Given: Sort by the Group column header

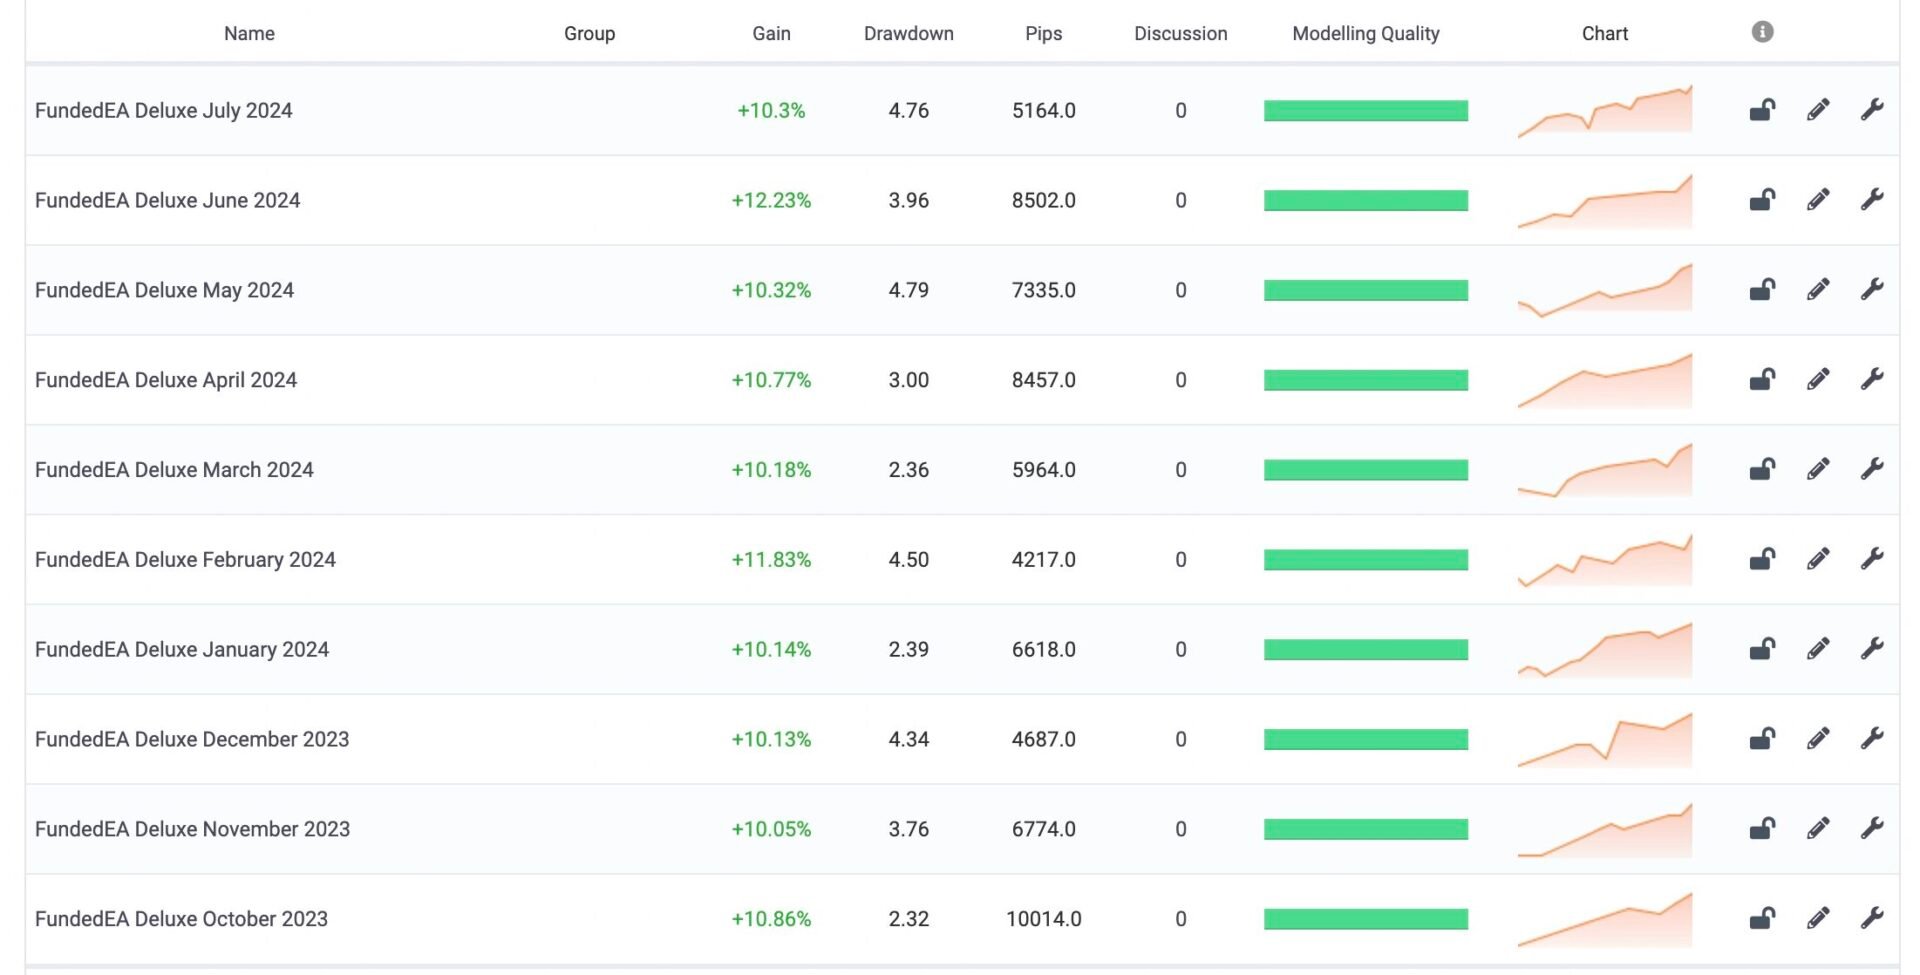Looking at the screenshot, I should (x=589, y=33).
